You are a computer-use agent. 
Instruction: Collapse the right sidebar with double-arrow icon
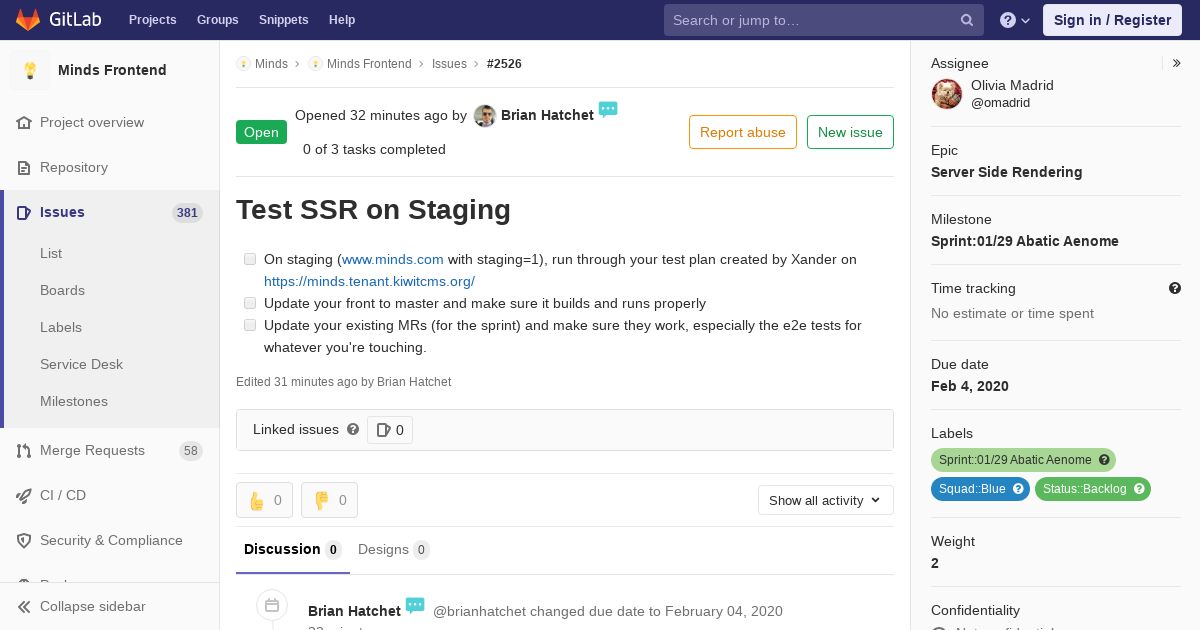click(1177, 63)
